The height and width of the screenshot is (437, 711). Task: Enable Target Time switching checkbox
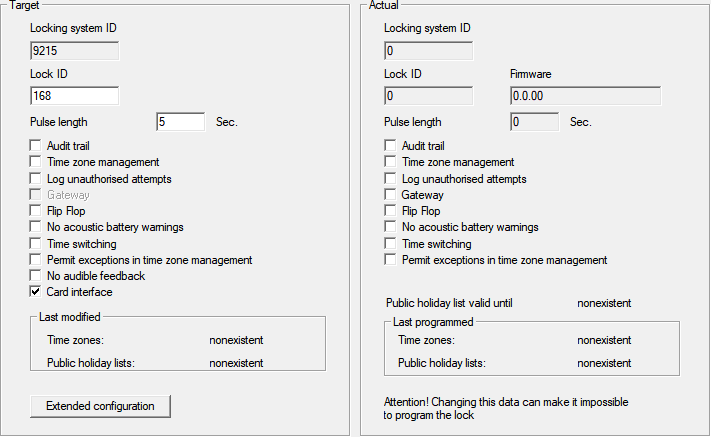(x=36, y=244)
